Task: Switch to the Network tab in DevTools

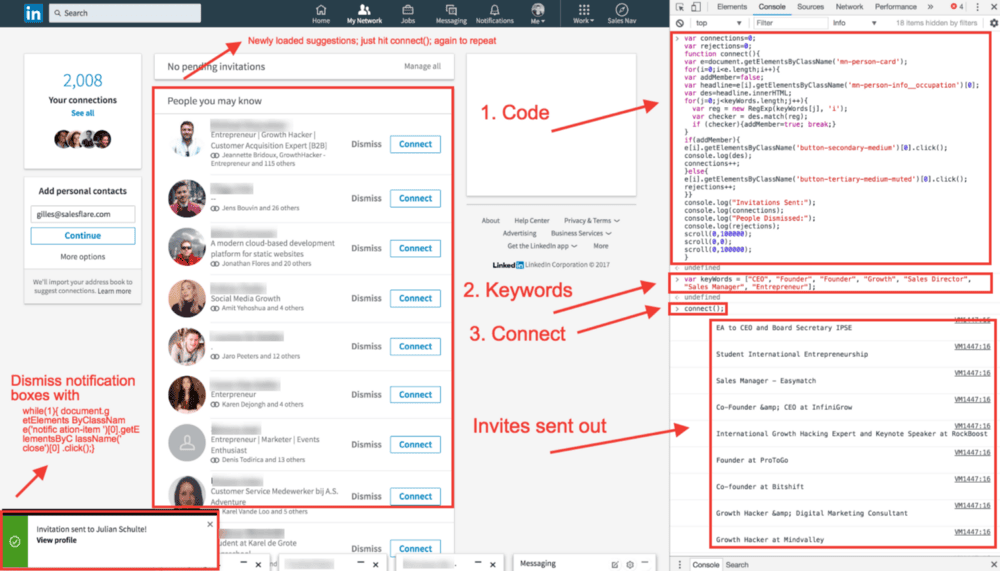Action: point(849,7)
